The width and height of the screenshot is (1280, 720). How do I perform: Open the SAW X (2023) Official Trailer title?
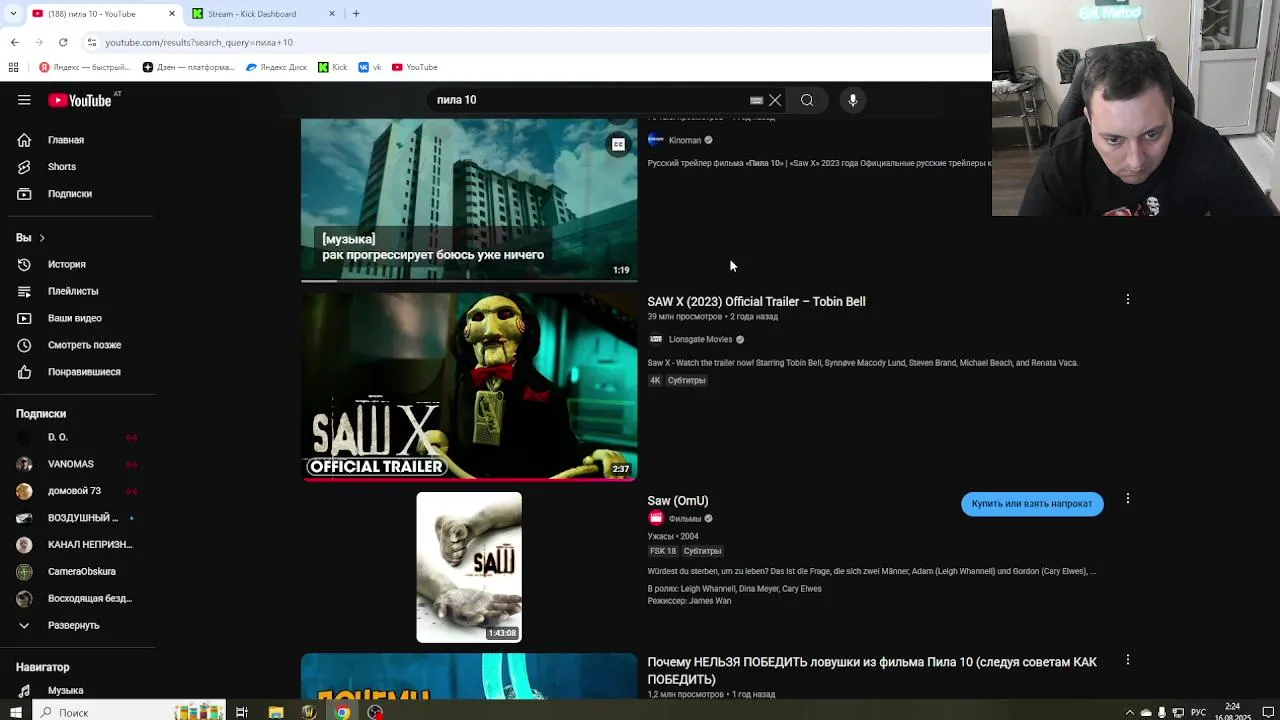coord(756,301)
